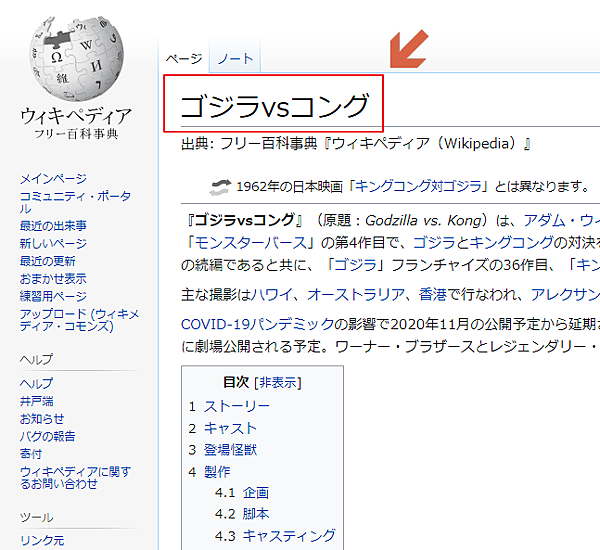Follow キングコング対ゴジラ hatnote link

click(418, 186)
